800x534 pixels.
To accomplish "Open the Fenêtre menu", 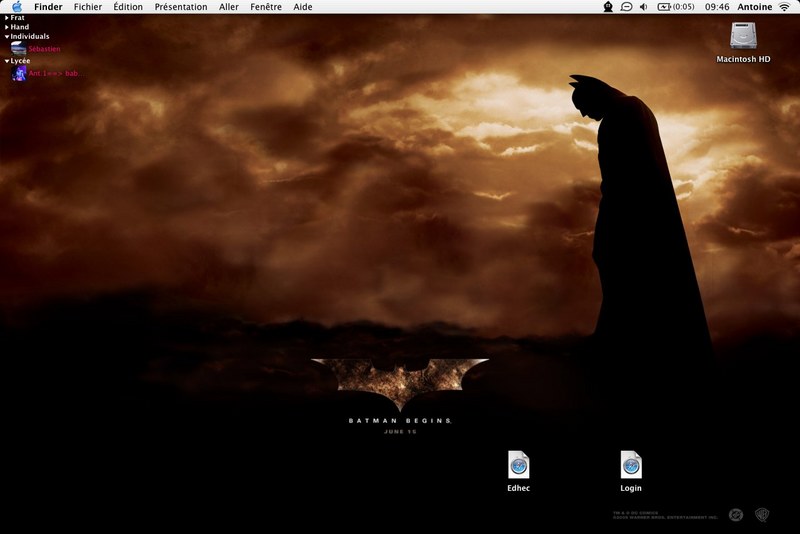I will pyautogui.click(x=266, y=7).
